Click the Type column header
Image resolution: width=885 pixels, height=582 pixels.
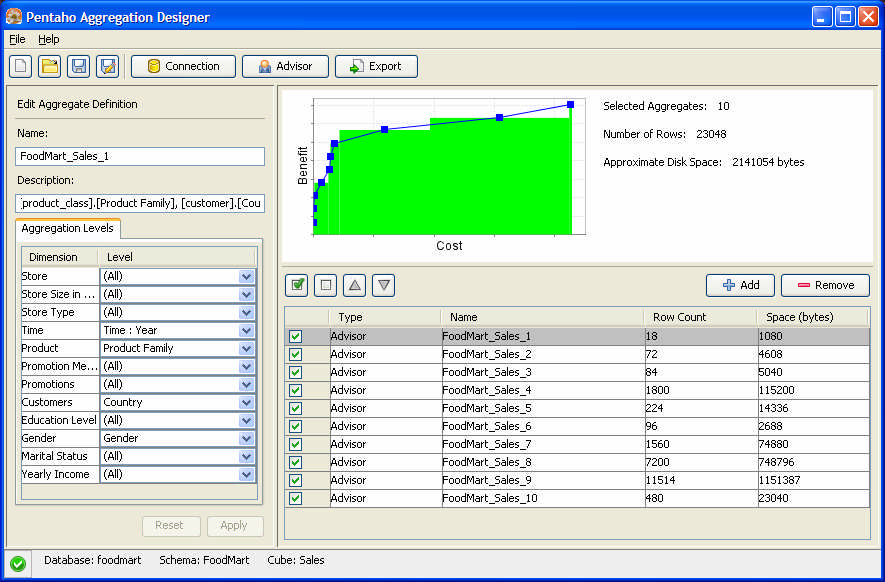[385, 317]
